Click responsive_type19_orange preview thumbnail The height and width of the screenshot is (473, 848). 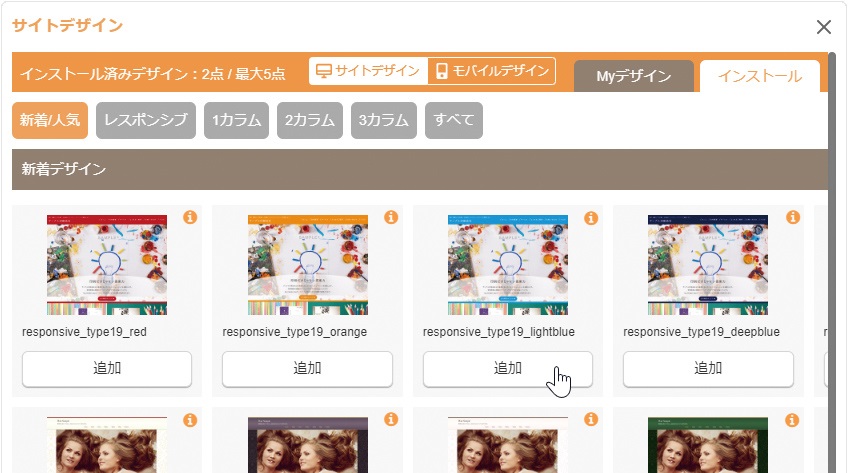307,264
